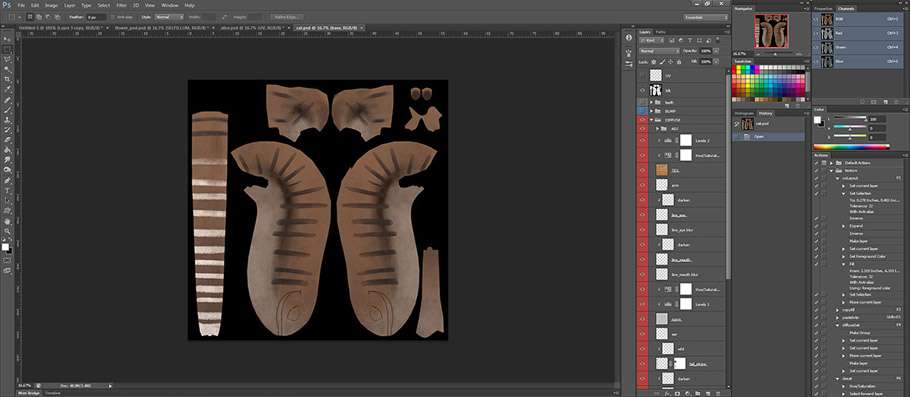
Task: Toggle visibility of Levels 2 adjustment layer
Action: click(642, 140)
